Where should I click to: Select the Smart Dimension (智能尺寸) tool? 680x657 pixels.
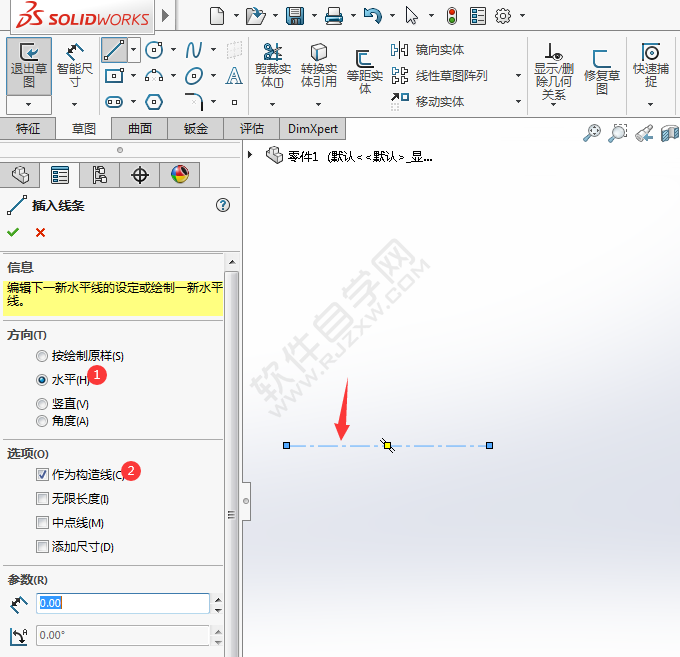[75, 65]
